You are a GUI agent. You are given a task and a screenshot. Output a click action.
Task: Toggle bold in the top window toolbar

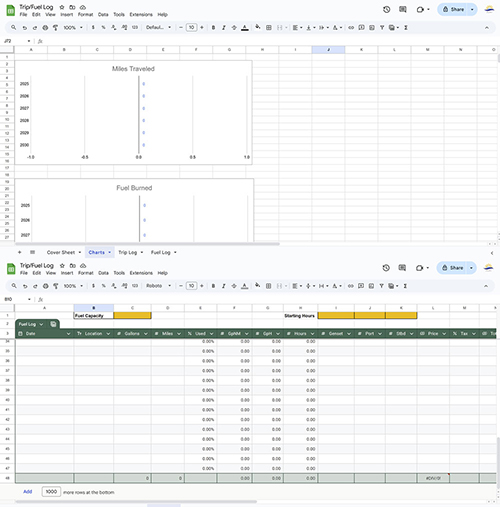click(213, 28)
